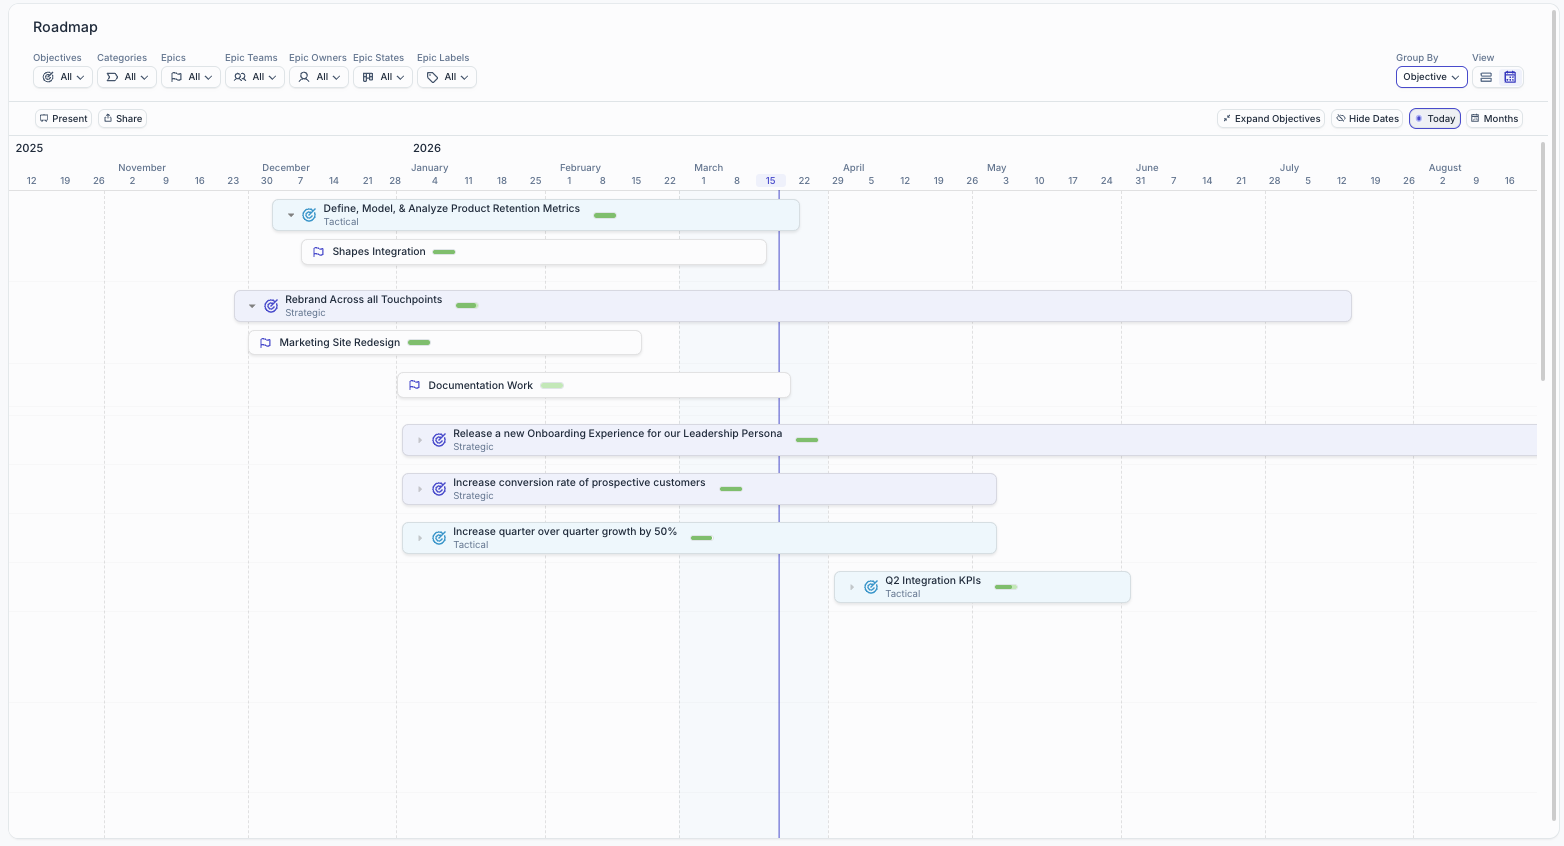This screenshot has height=846, width=1564.
Task: Click target icon of quarter over quarter growth
Action: click(x=439, y=538)
